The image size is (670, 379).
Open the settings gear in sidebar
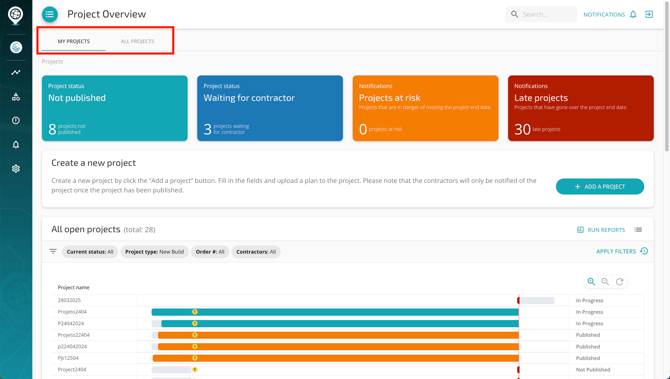click(x=16, y=169)
